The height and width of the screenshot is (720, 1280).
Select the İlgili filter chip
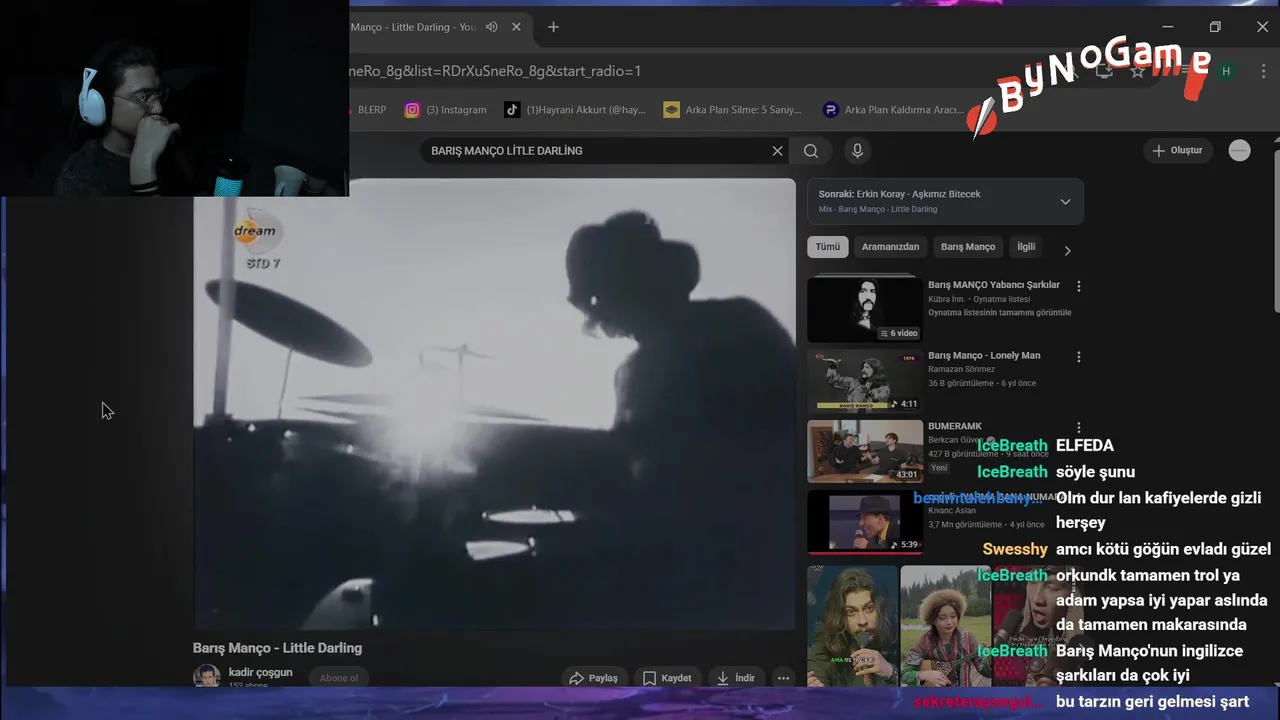[1026, 247]
